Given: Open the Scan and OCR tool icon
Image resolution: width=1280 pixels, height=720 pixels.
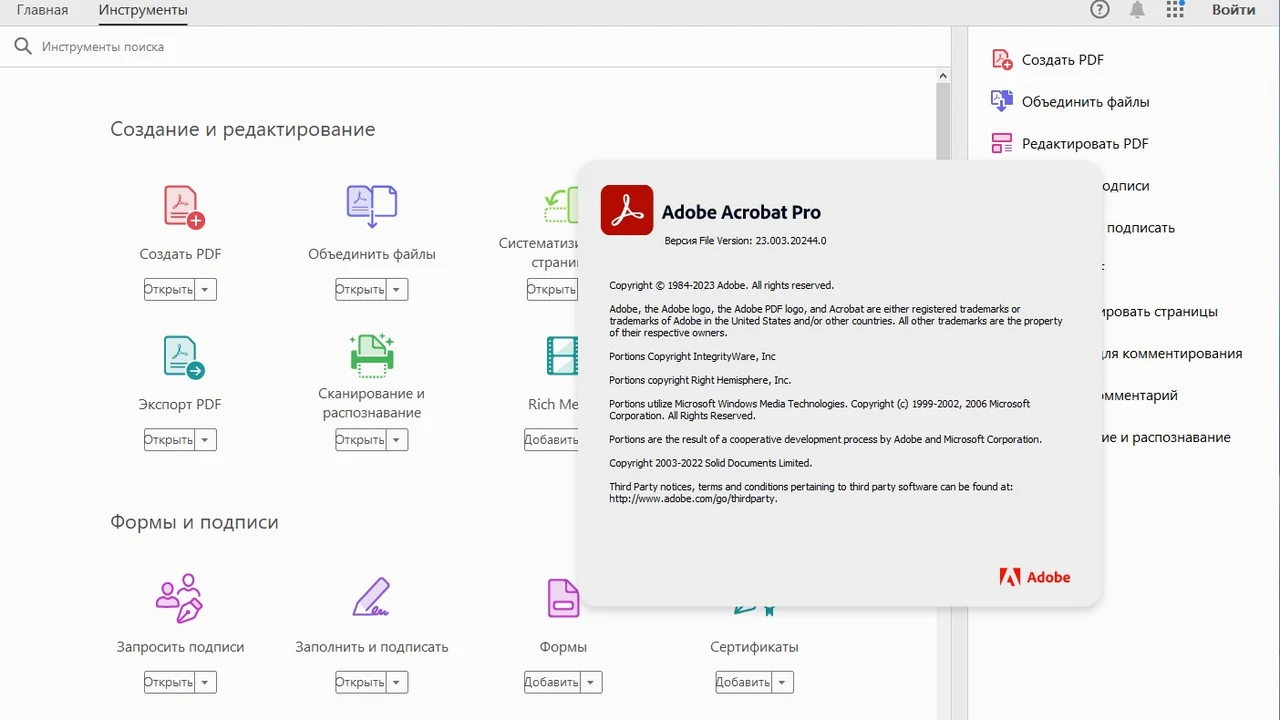Looking at the screenshot, I should tap(372, 355).
